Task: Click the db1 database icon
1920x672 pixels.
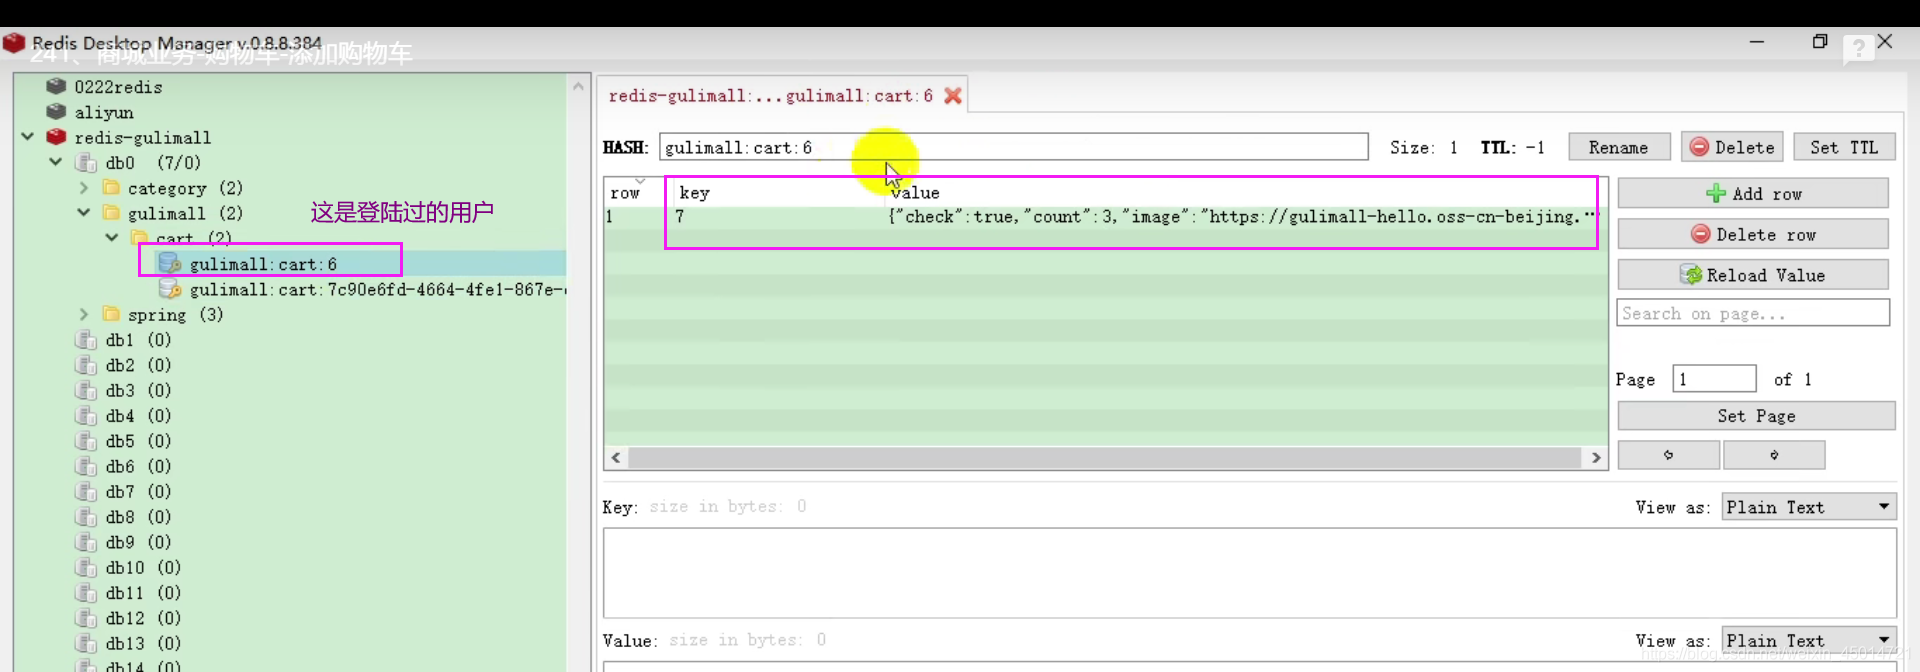Action: pos(87,339)
